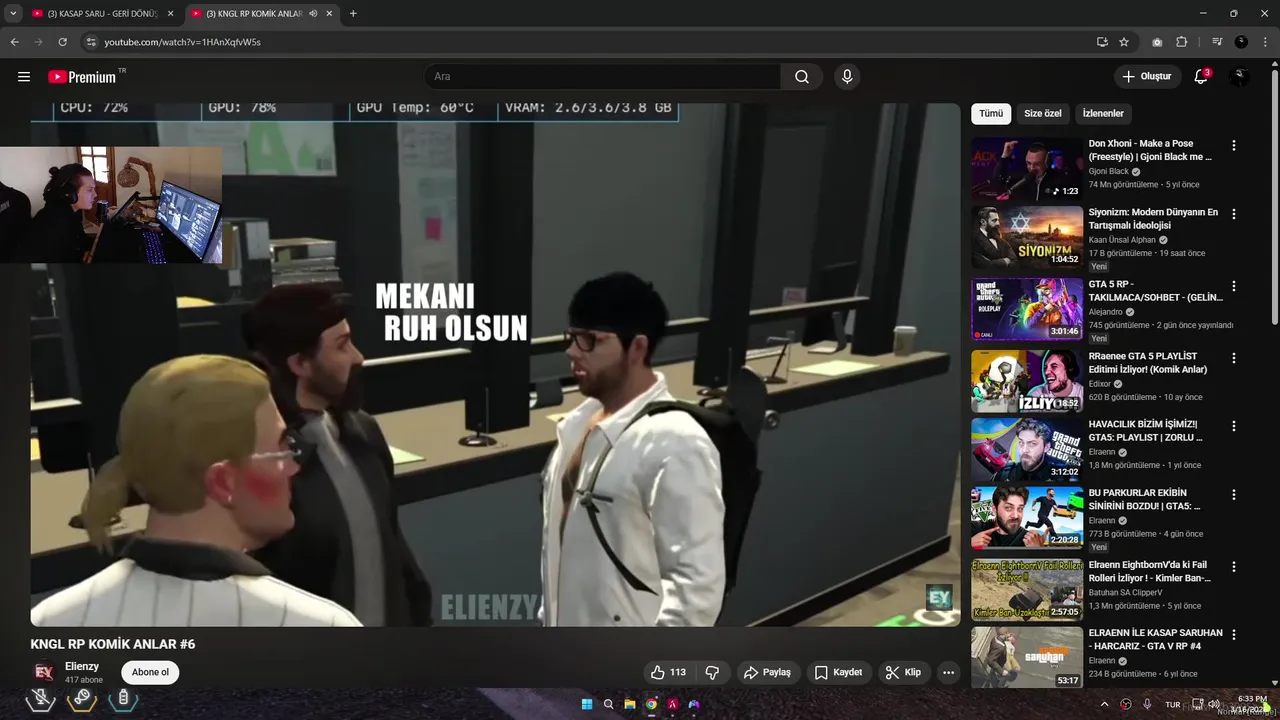Click the camera extension icon

1157,42
